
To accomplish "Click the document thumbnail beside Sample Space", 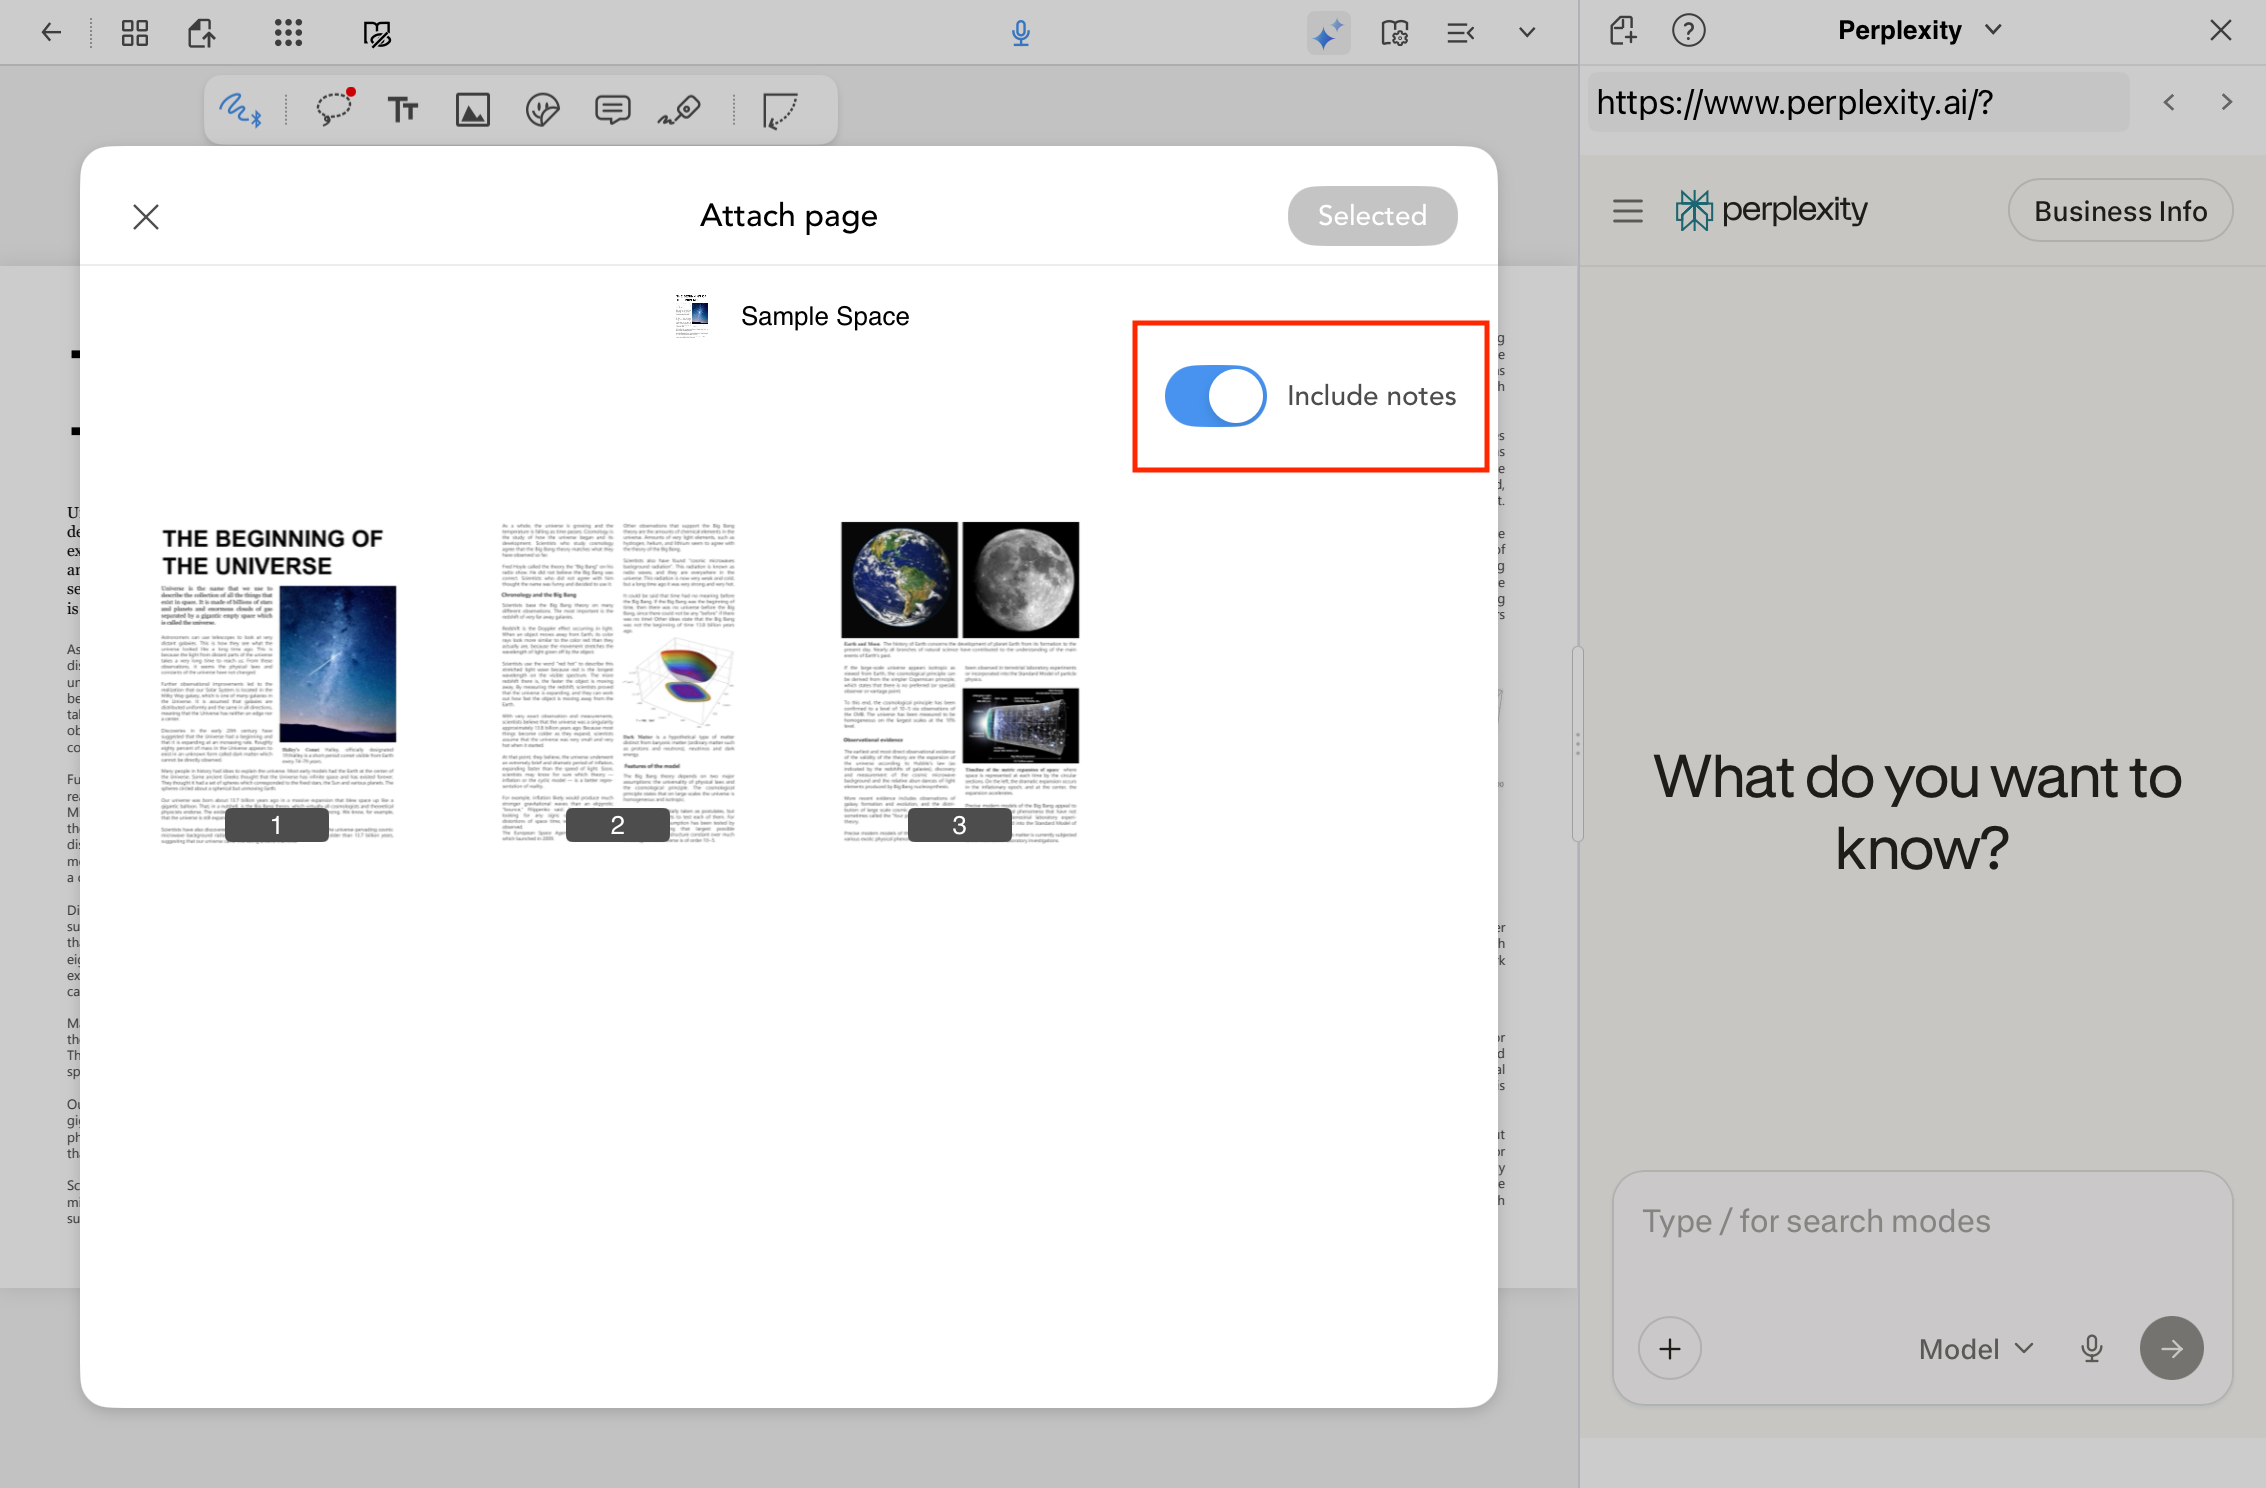I will (x=692, y=316).
